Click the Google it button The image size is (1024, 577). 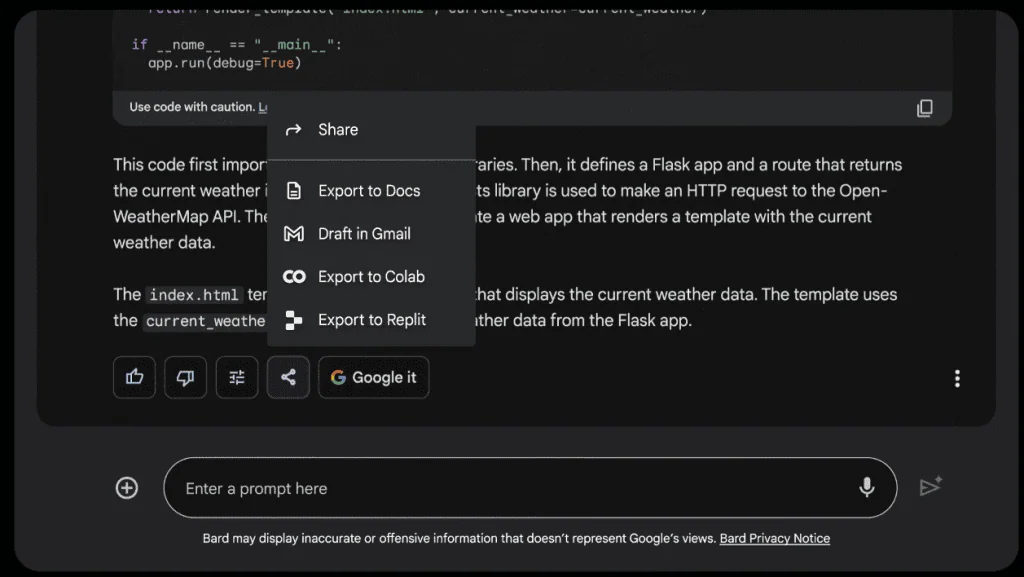tap(373, 377)
